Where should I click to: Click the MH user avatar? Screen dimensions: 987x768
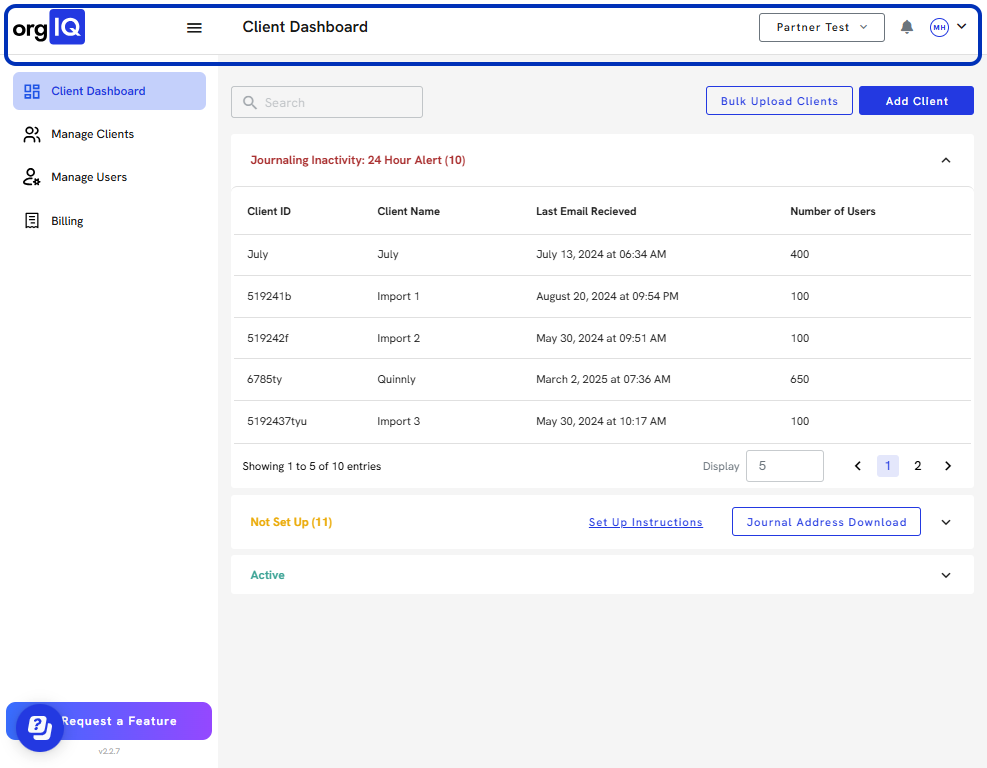coord(939,28)
